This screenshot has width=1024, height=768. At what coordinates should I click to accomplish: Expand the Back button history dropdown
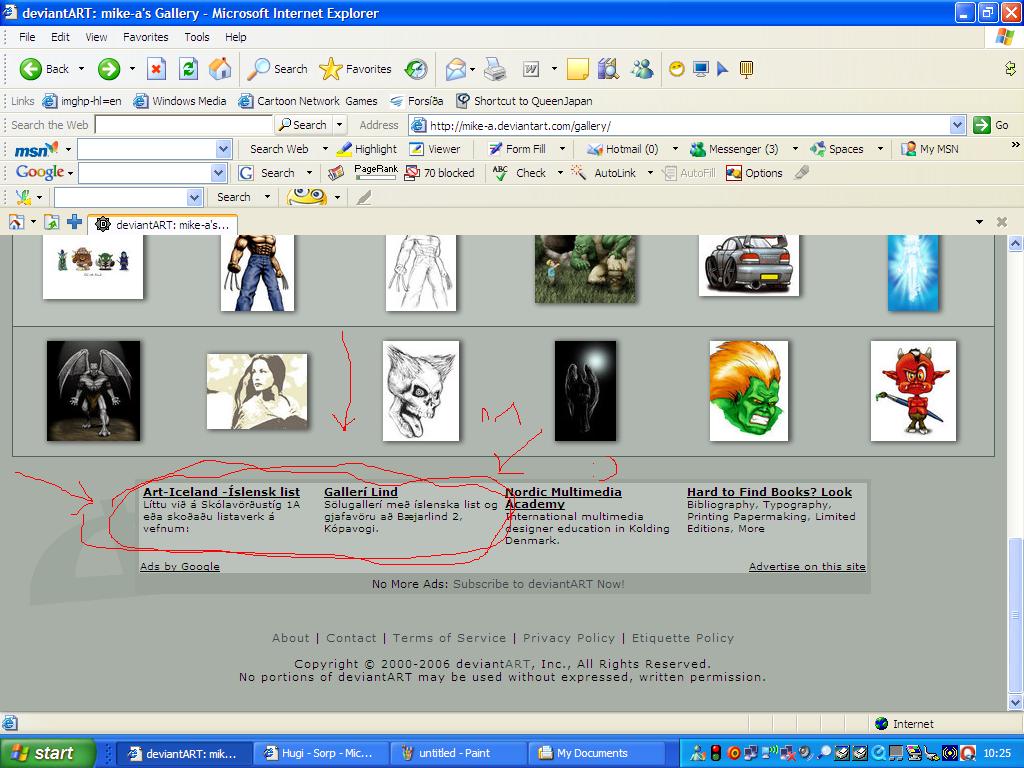click(x=81, y=69)
